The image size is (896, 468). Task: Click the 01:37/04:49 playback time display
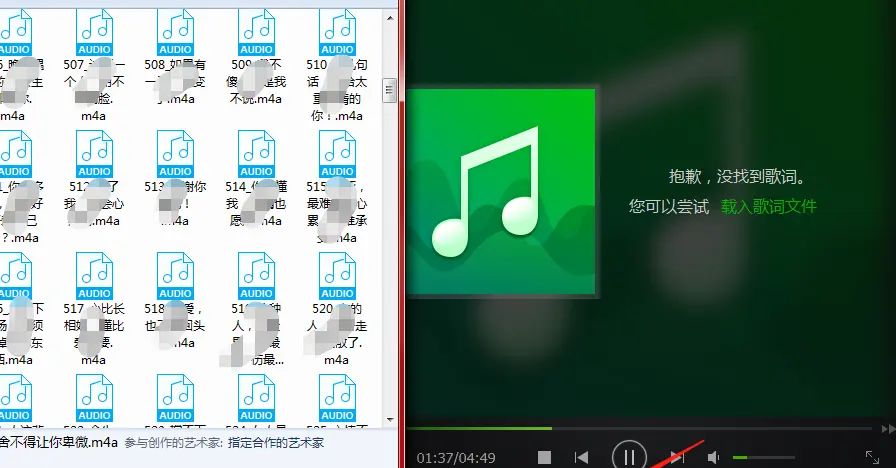(456, 458)
